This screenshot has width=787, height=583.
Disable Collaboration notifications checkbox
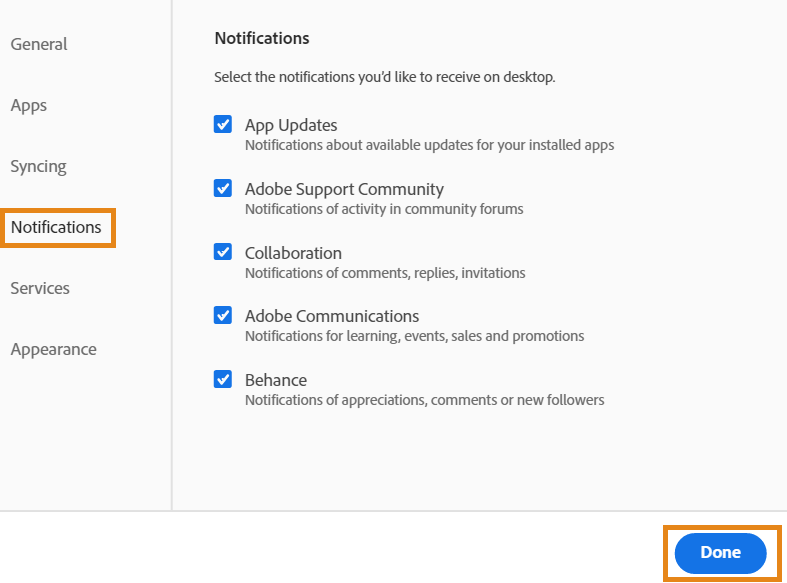[223, 252]
